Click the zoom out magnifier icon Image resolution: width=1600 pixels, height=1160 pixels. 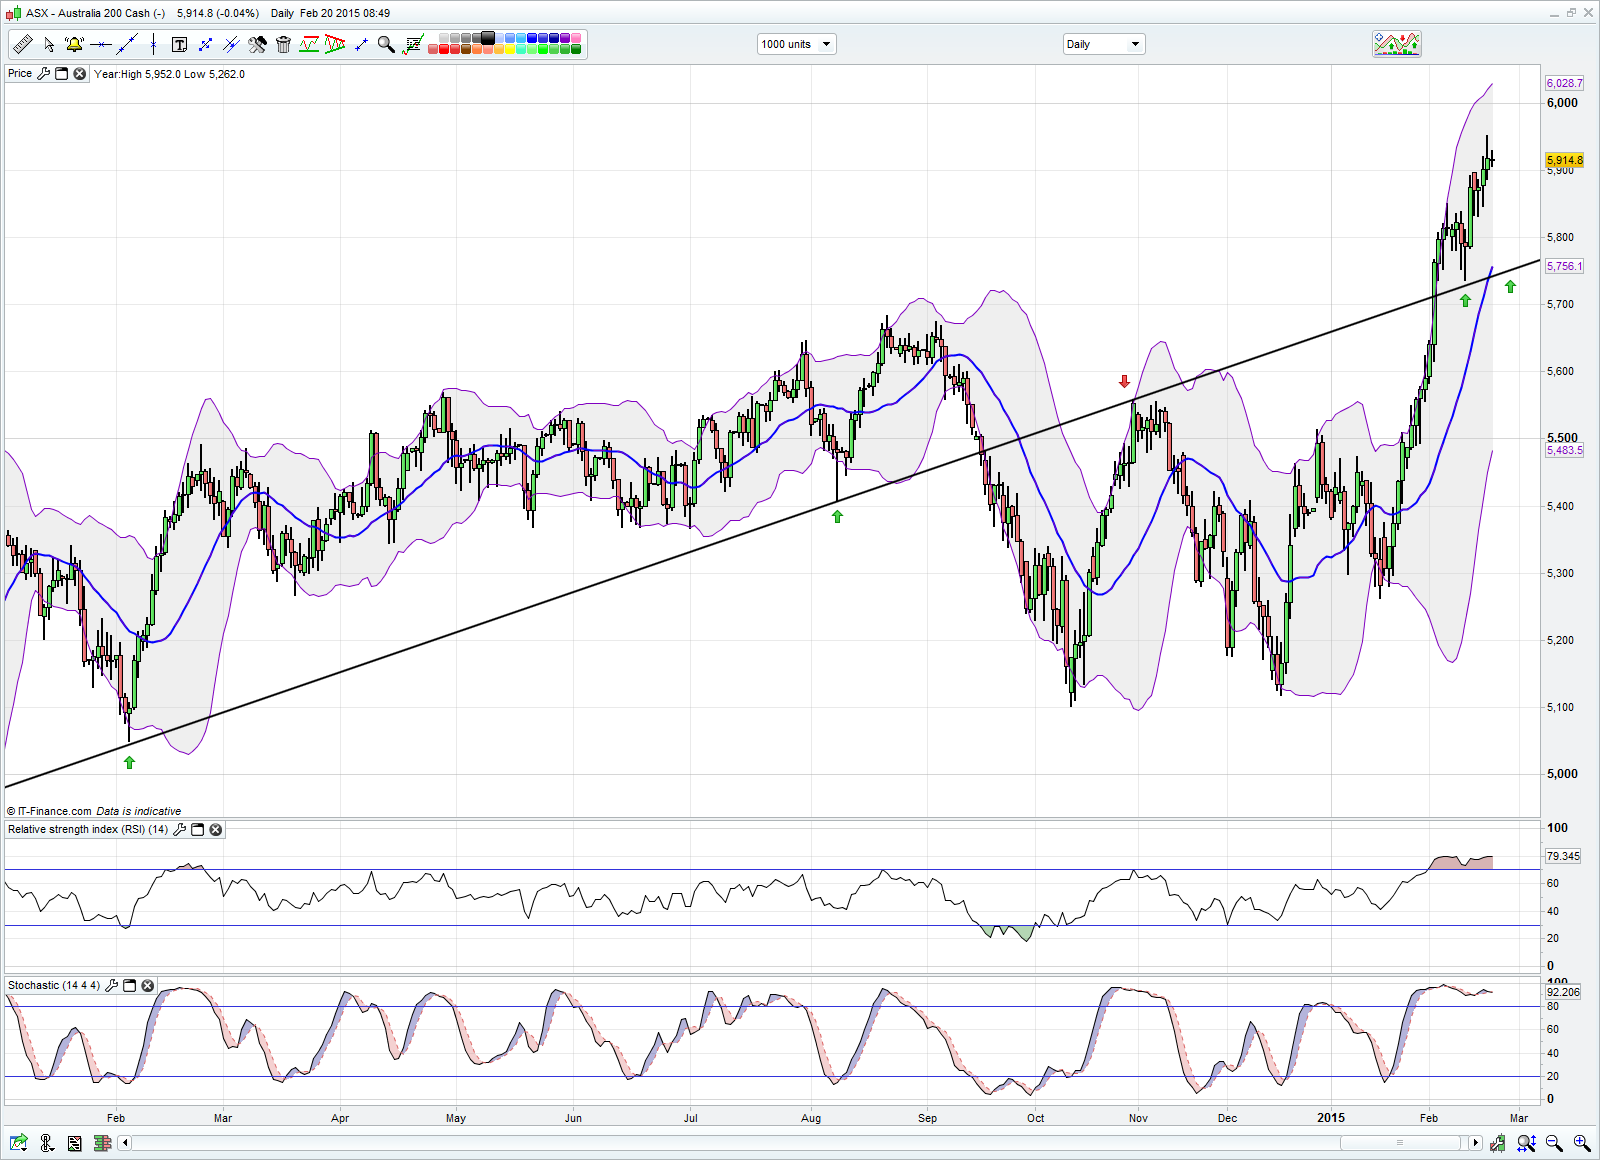click(1554, 1142)
